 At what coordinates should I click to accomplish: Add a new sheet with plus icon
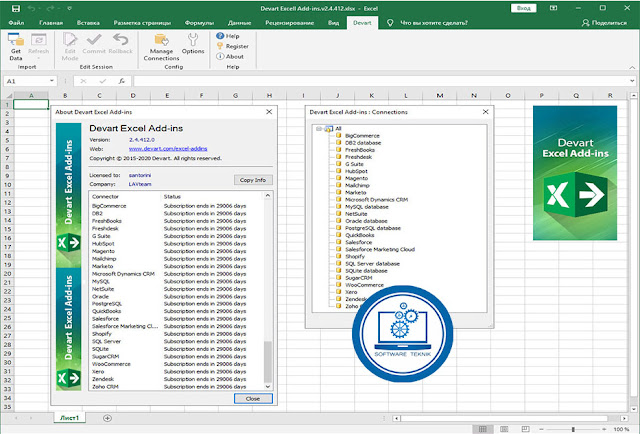107,418
